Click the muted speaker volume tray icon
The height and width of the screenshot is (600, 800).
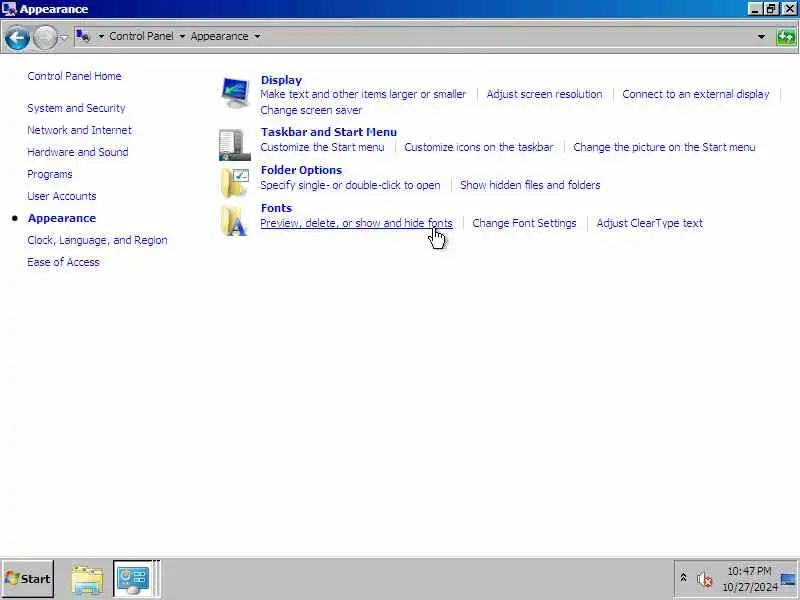704,579
